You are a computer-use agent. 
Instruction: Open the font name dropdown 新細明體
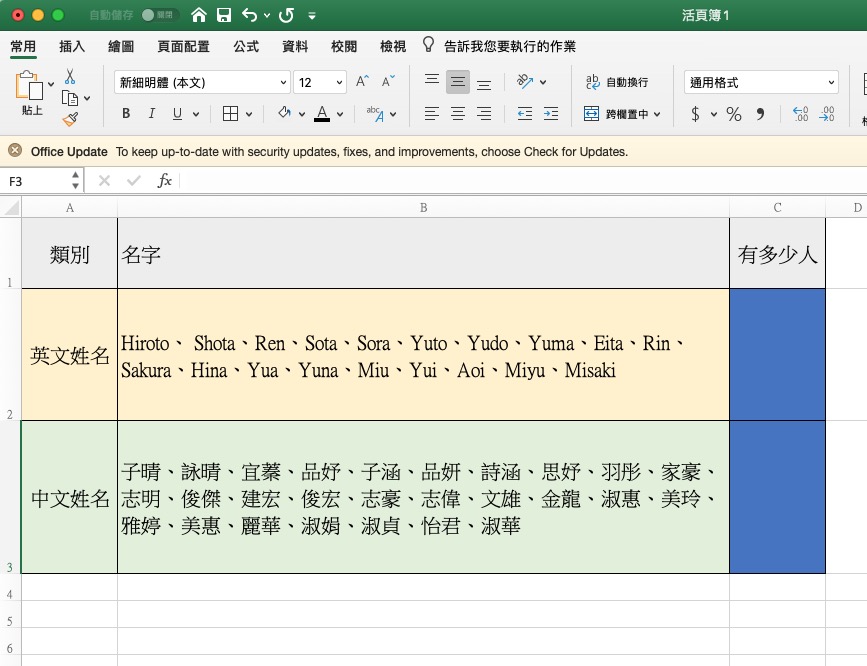click(x=201, y=82)
